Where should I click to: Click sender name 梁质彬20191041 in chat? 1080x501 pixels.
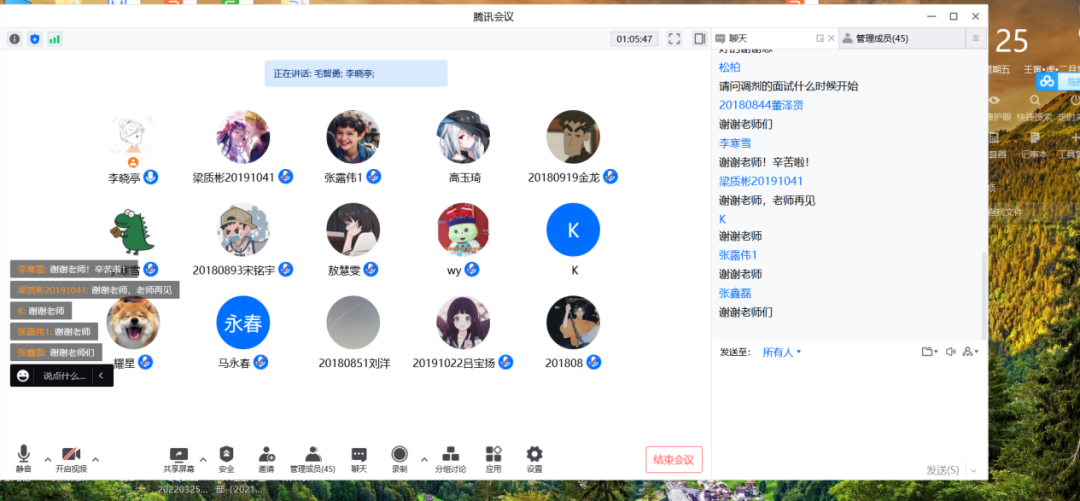tap(760, 181)
